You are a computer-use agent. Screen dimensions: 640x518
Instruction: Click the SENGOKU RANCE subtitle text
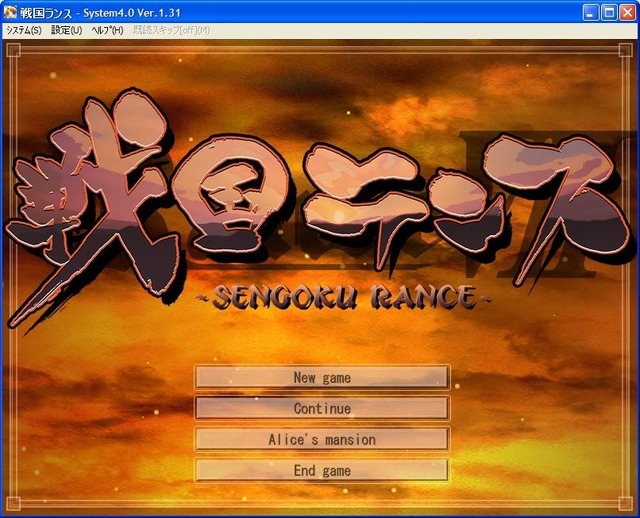coord(344,297)
